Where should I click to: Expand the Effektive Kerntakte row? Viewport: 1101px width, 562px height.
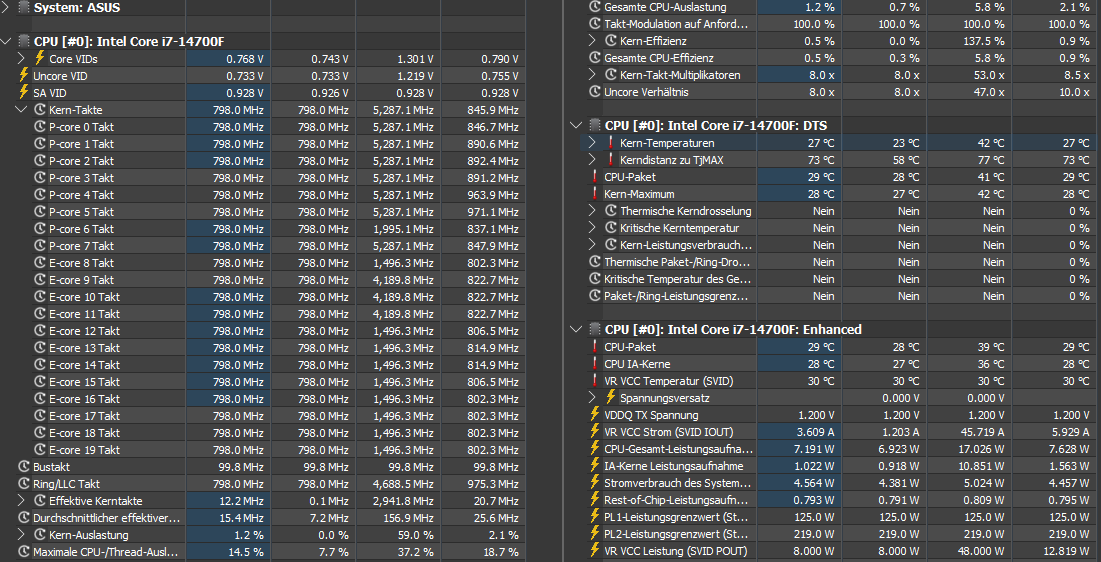pyautogui.click(x=21, y=501)
